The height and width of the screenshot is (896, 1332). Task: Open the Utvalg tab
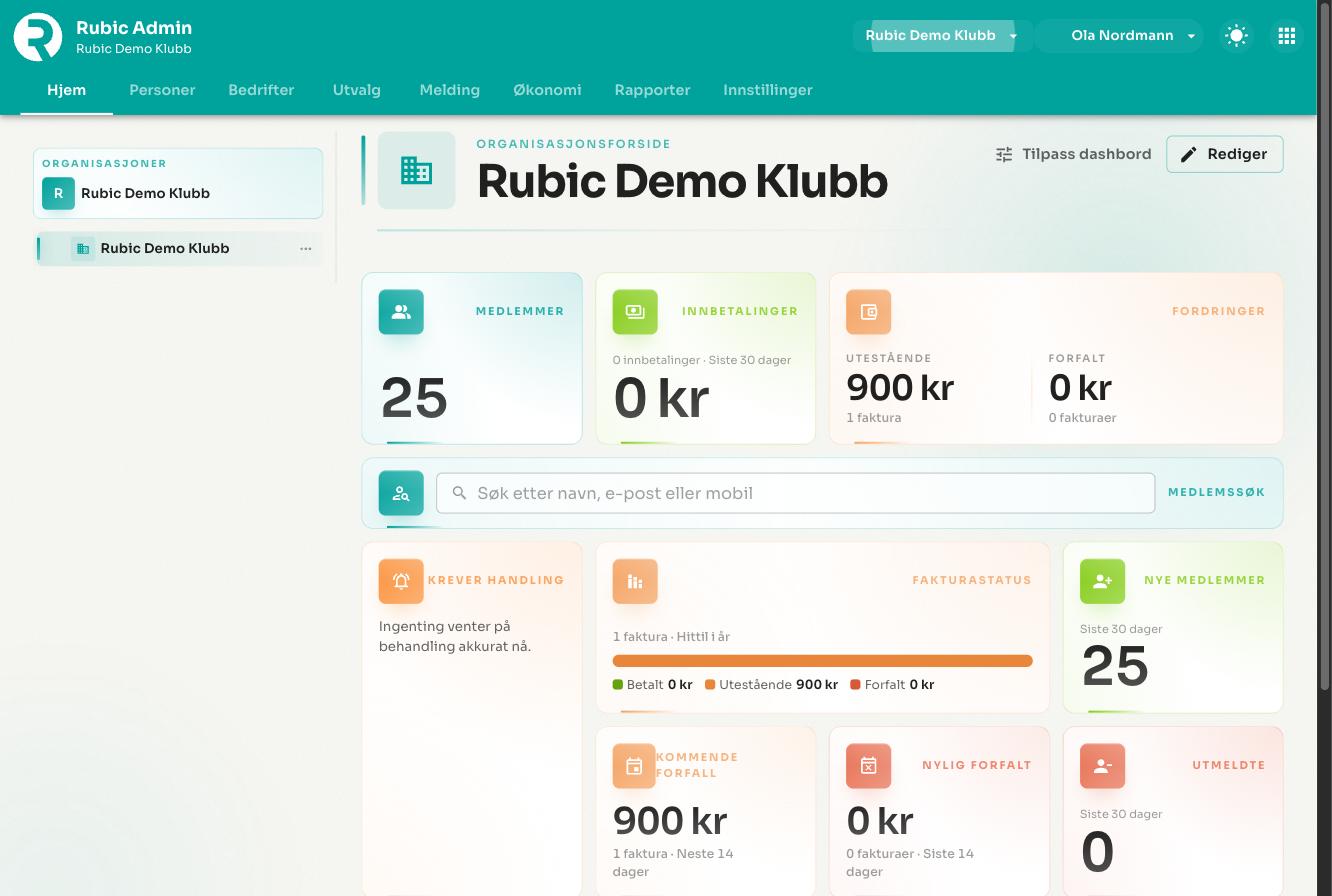(357, 90)
